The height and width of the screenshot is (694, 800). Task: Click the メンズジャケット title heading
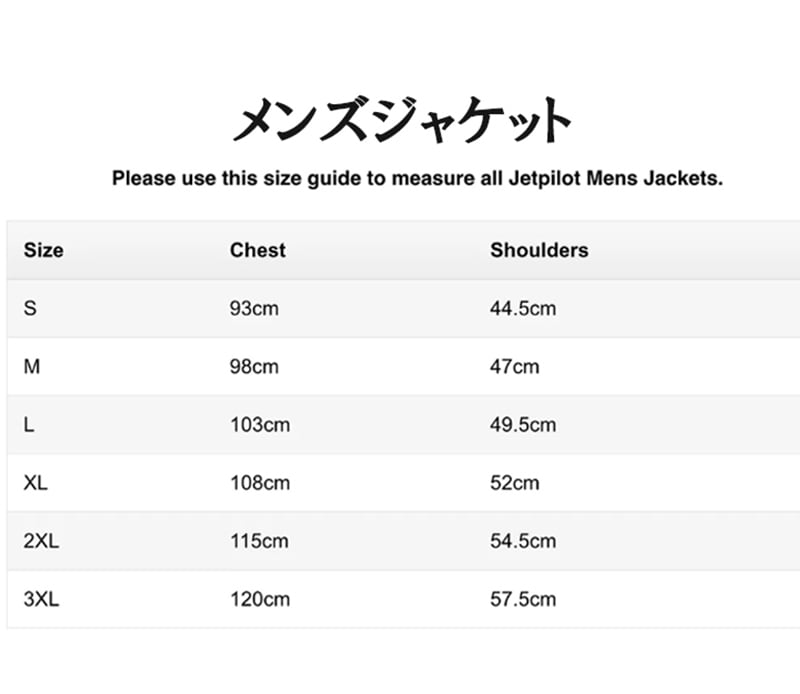[402, 122]
